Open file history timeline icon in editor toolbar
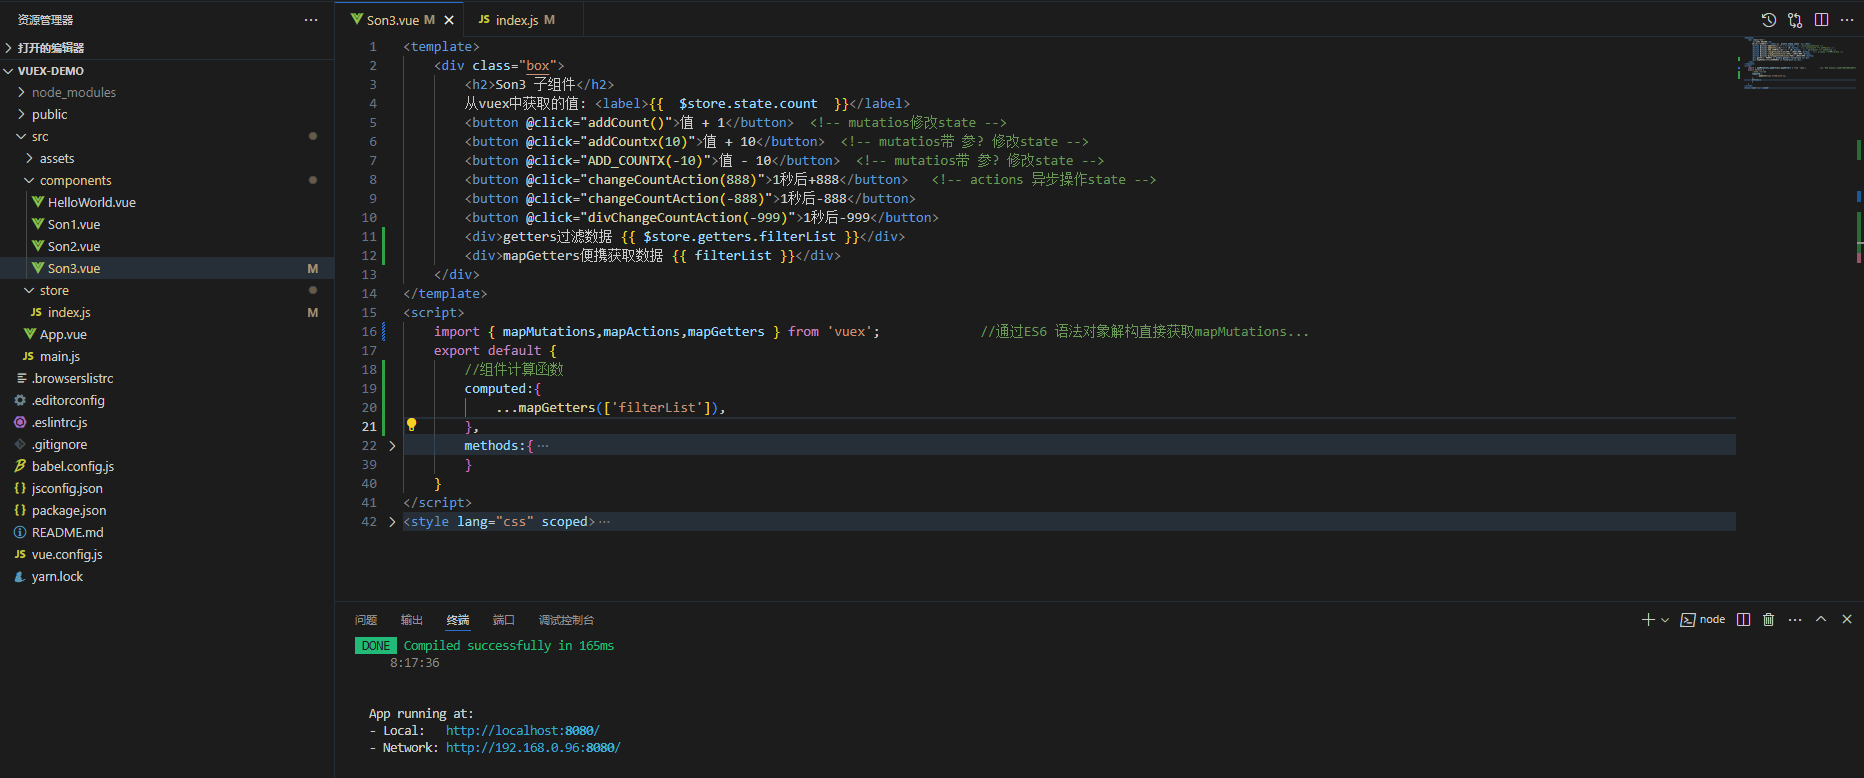Screen dimensions: 1864x778 pyautogui.click(x=1768, y=20)
